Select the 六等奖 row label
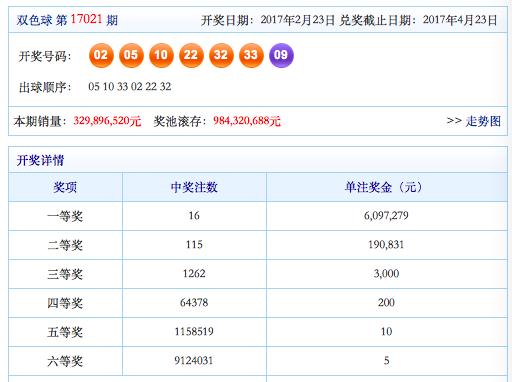The width and height of the screenshot is (512, 382). 65,361
